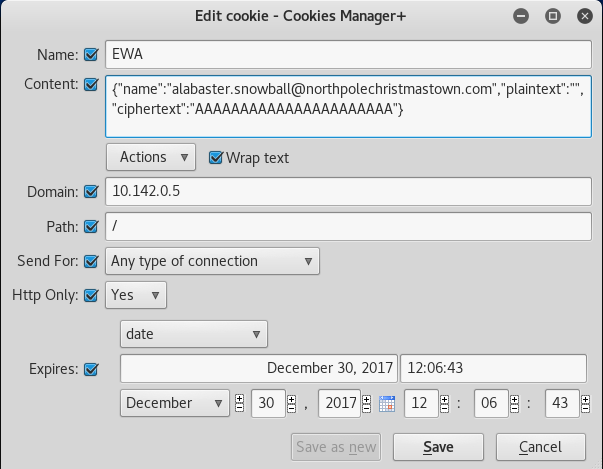Click into the Domain input field

pos(348,191)
